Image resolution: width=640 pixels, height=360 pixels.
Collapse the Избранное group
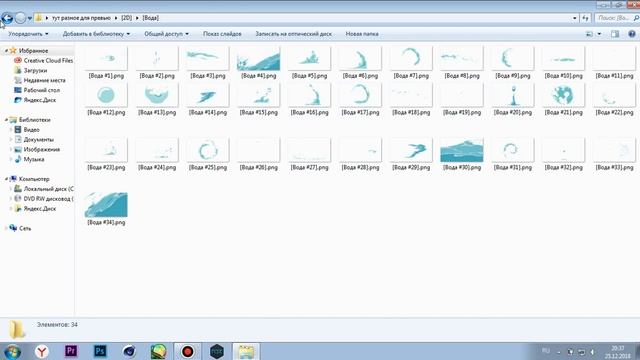[6, 51]
